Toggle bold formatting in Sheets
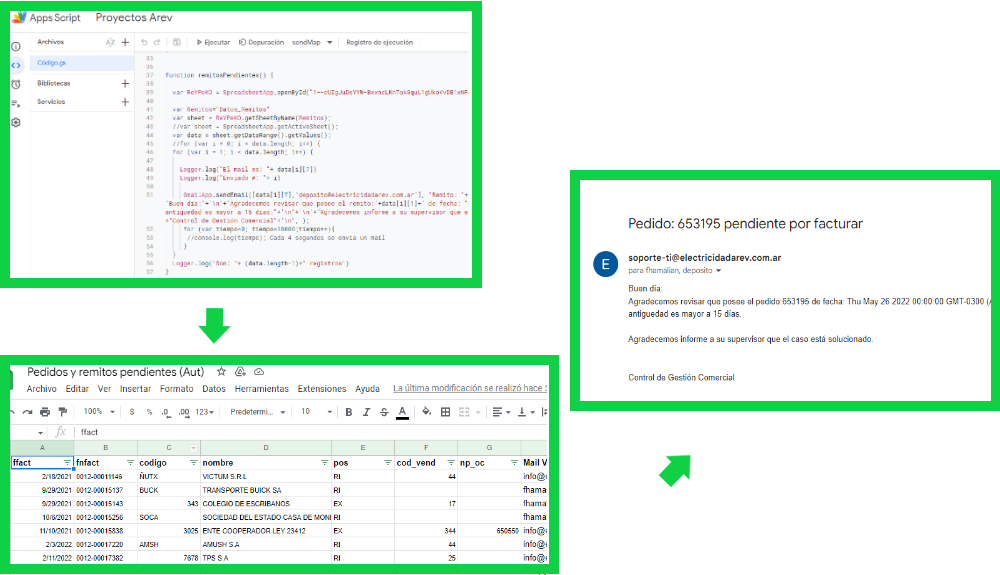Image resolution: width=1000 pixels, height=575 pixels. 349,412
